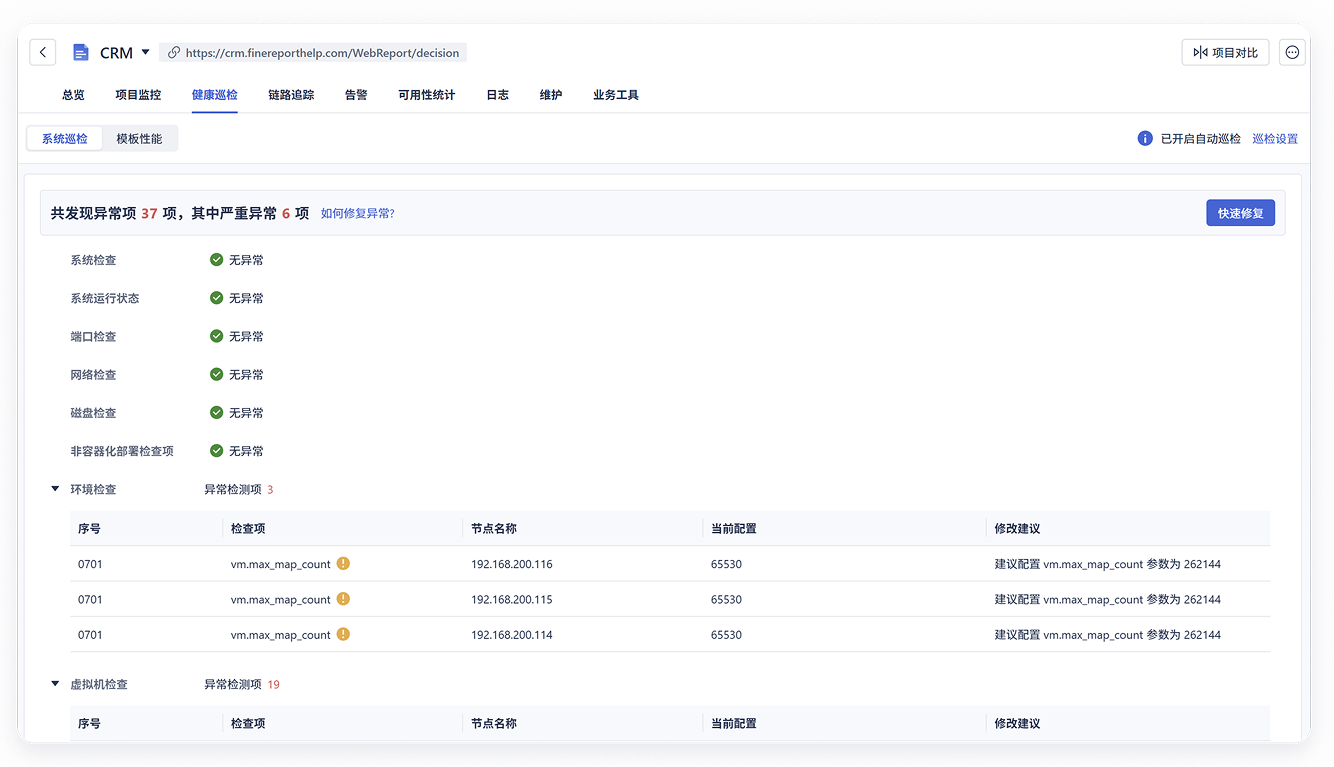The width and height of the screenshot is (1334, 767).
Task: Open the 可用性统计 tab
Action: click(426, 95)
